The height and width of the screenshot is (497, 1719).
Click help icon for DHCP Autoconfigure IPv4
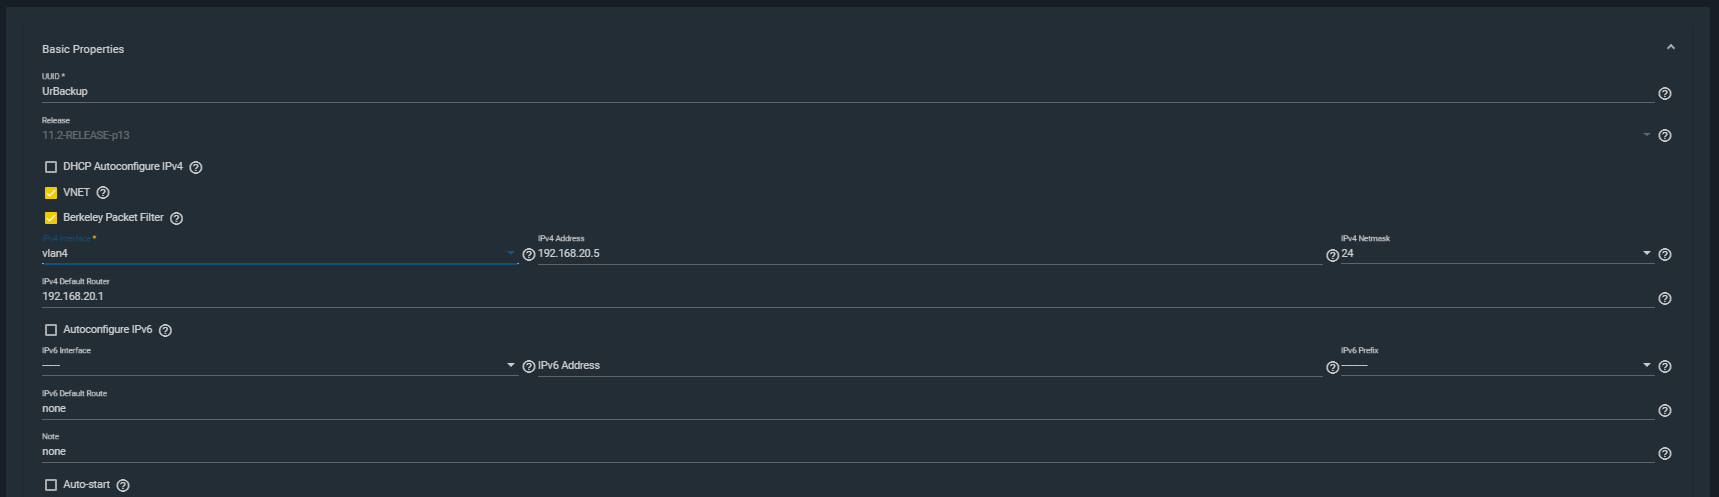click(196, 168)
